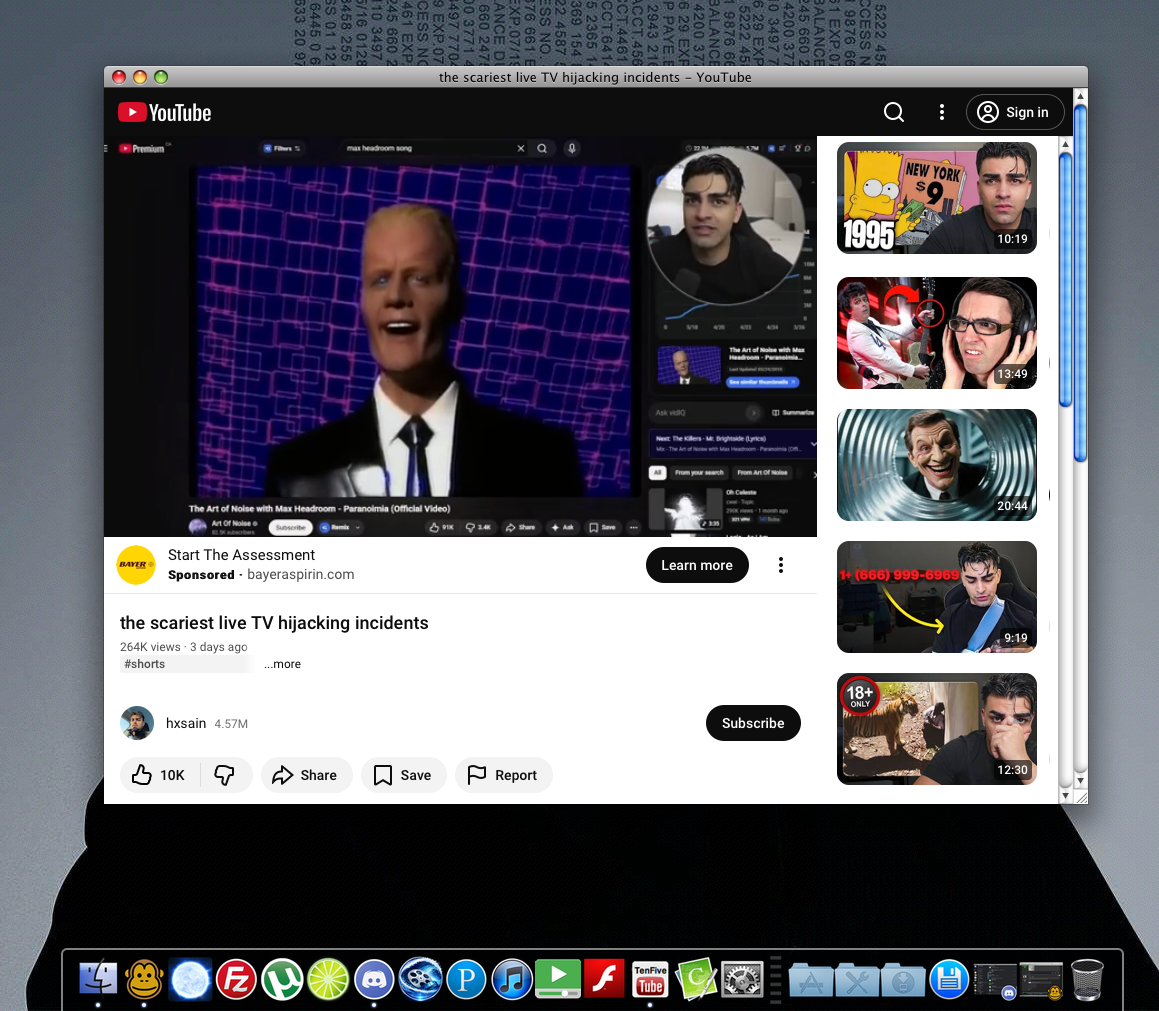Open the monkey face app in dock
Image resolution: width=1159 pixels, height=1011 pixels.
coord(143,978)
